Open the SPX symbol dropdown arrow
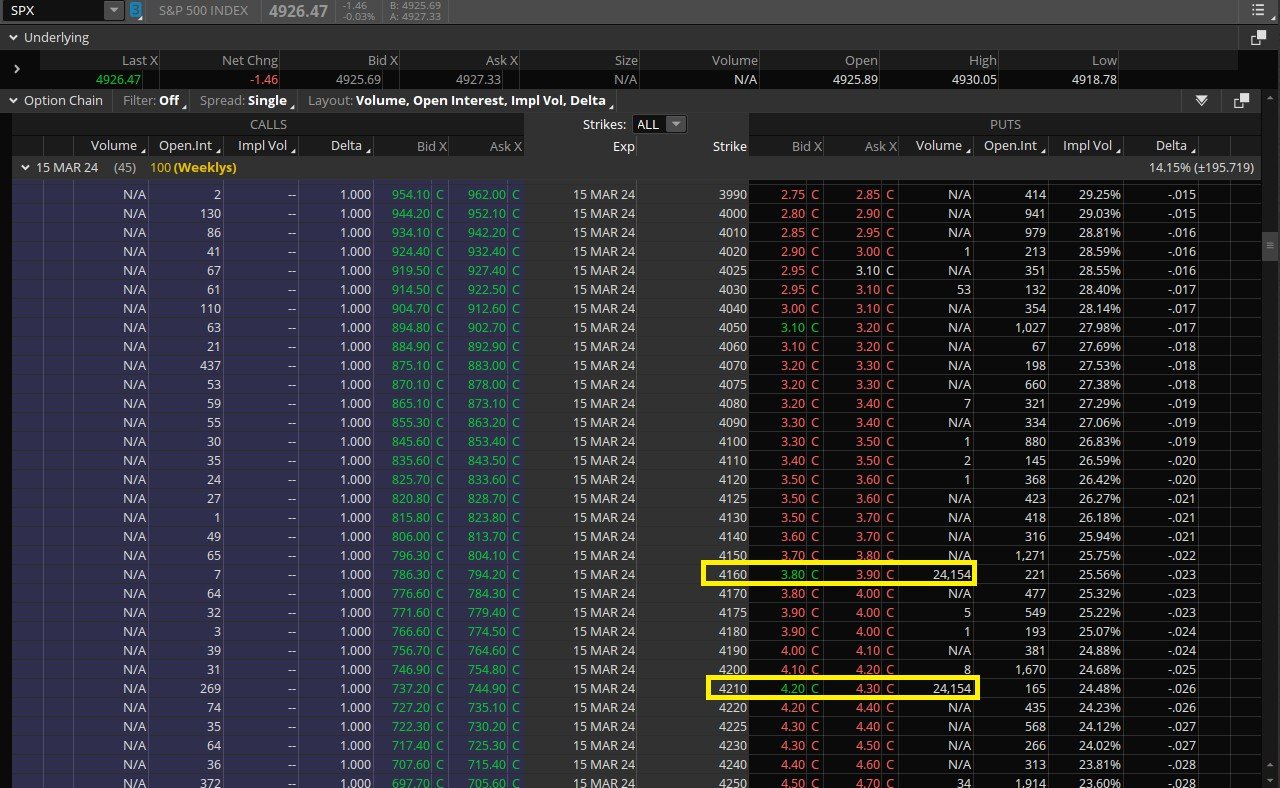The image size is (1280, 788). (x=113, y=11)
